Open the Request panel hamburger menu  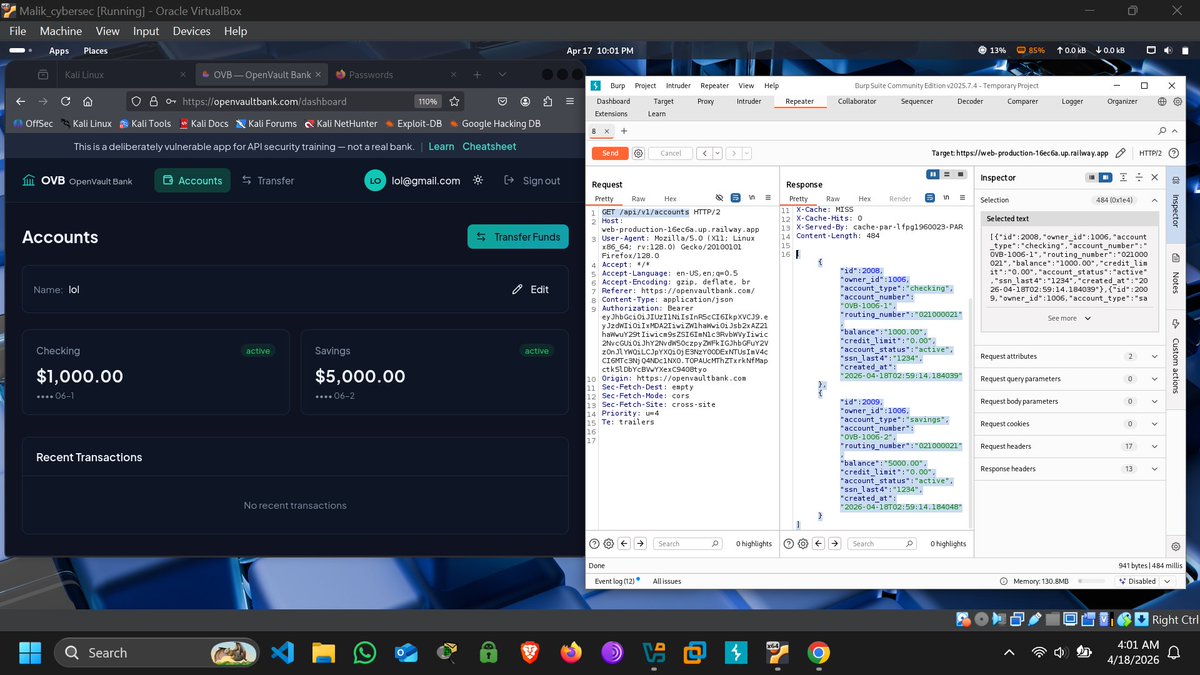[x=768, y=198]
